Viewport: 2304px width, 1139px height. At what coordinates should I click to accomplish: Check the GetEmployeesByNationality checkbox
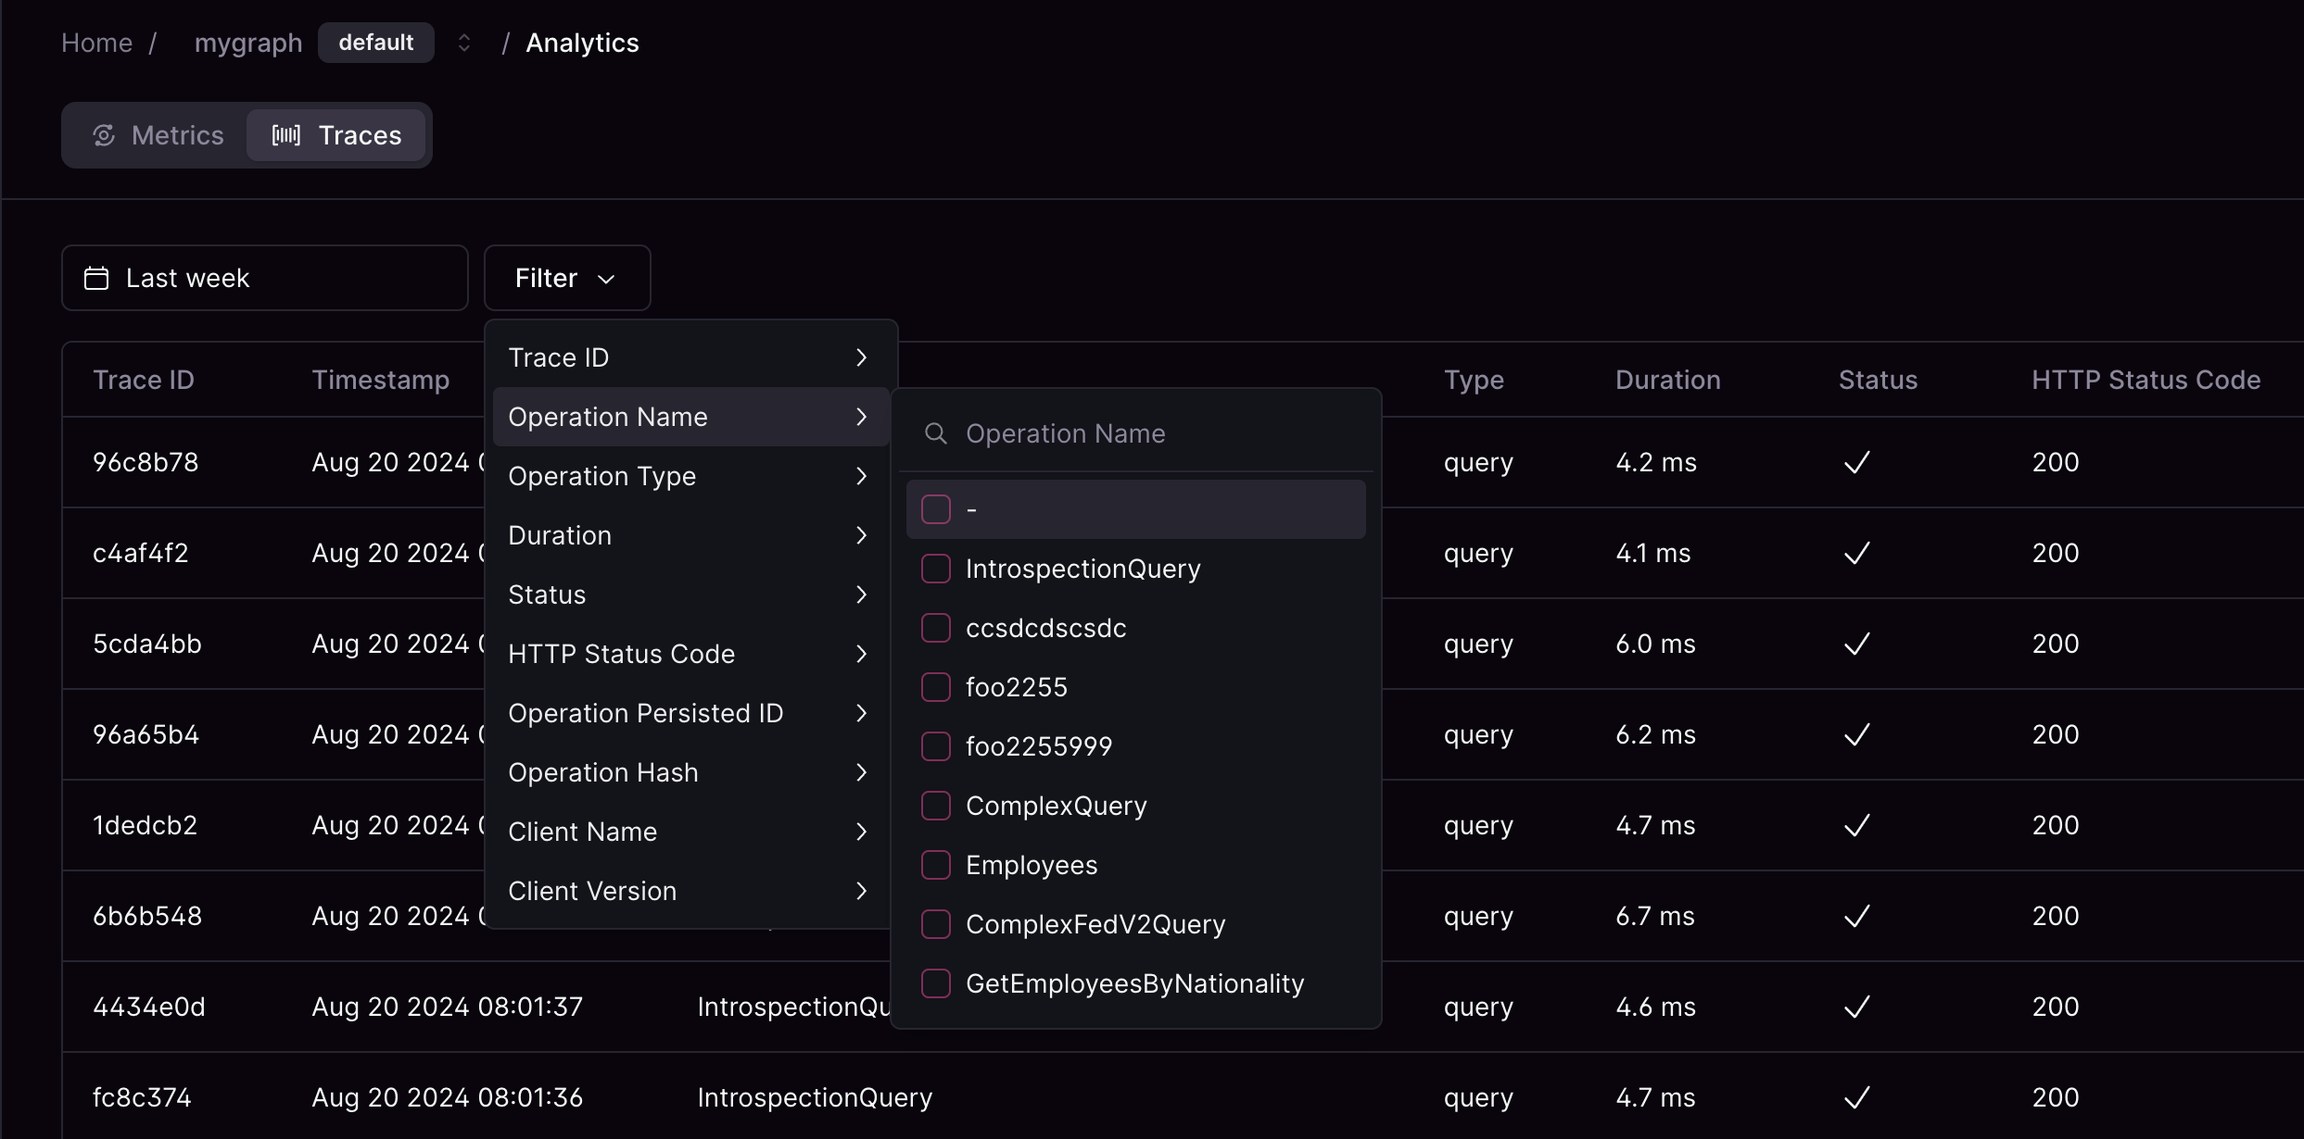pyautogui.click(x=934, y=983)
